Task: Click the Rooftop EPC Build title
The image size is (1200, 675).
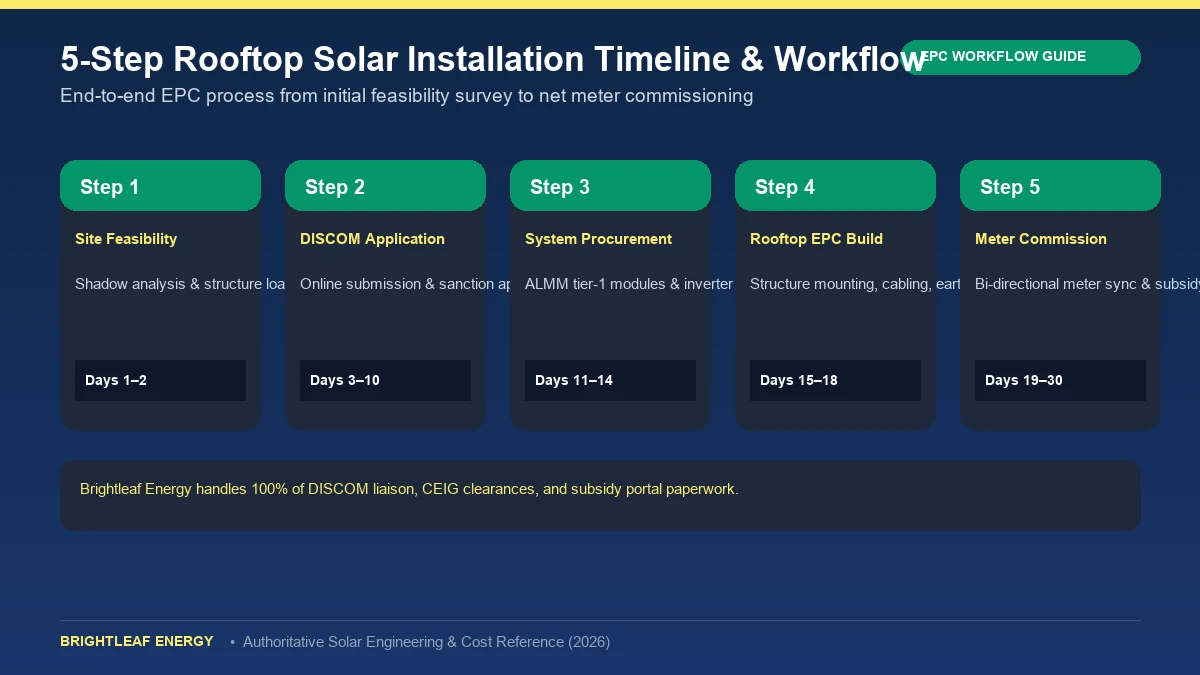Action: 816,239
